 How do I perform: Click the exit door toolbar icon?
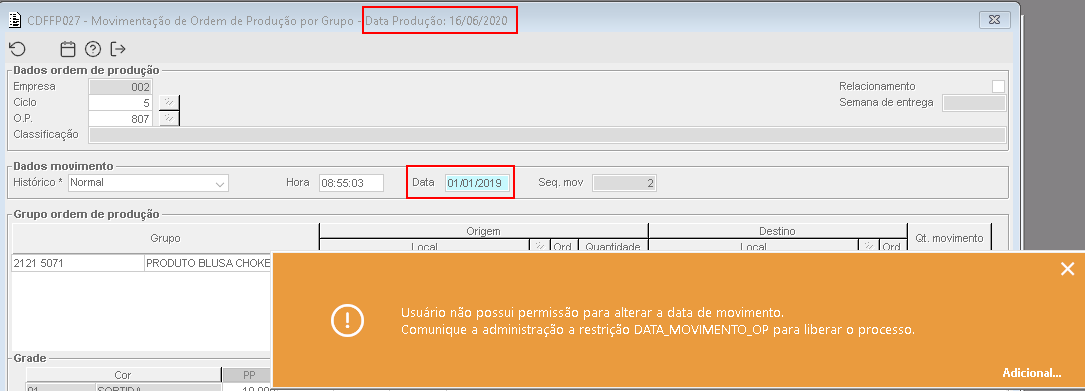[x=118, y=49]
